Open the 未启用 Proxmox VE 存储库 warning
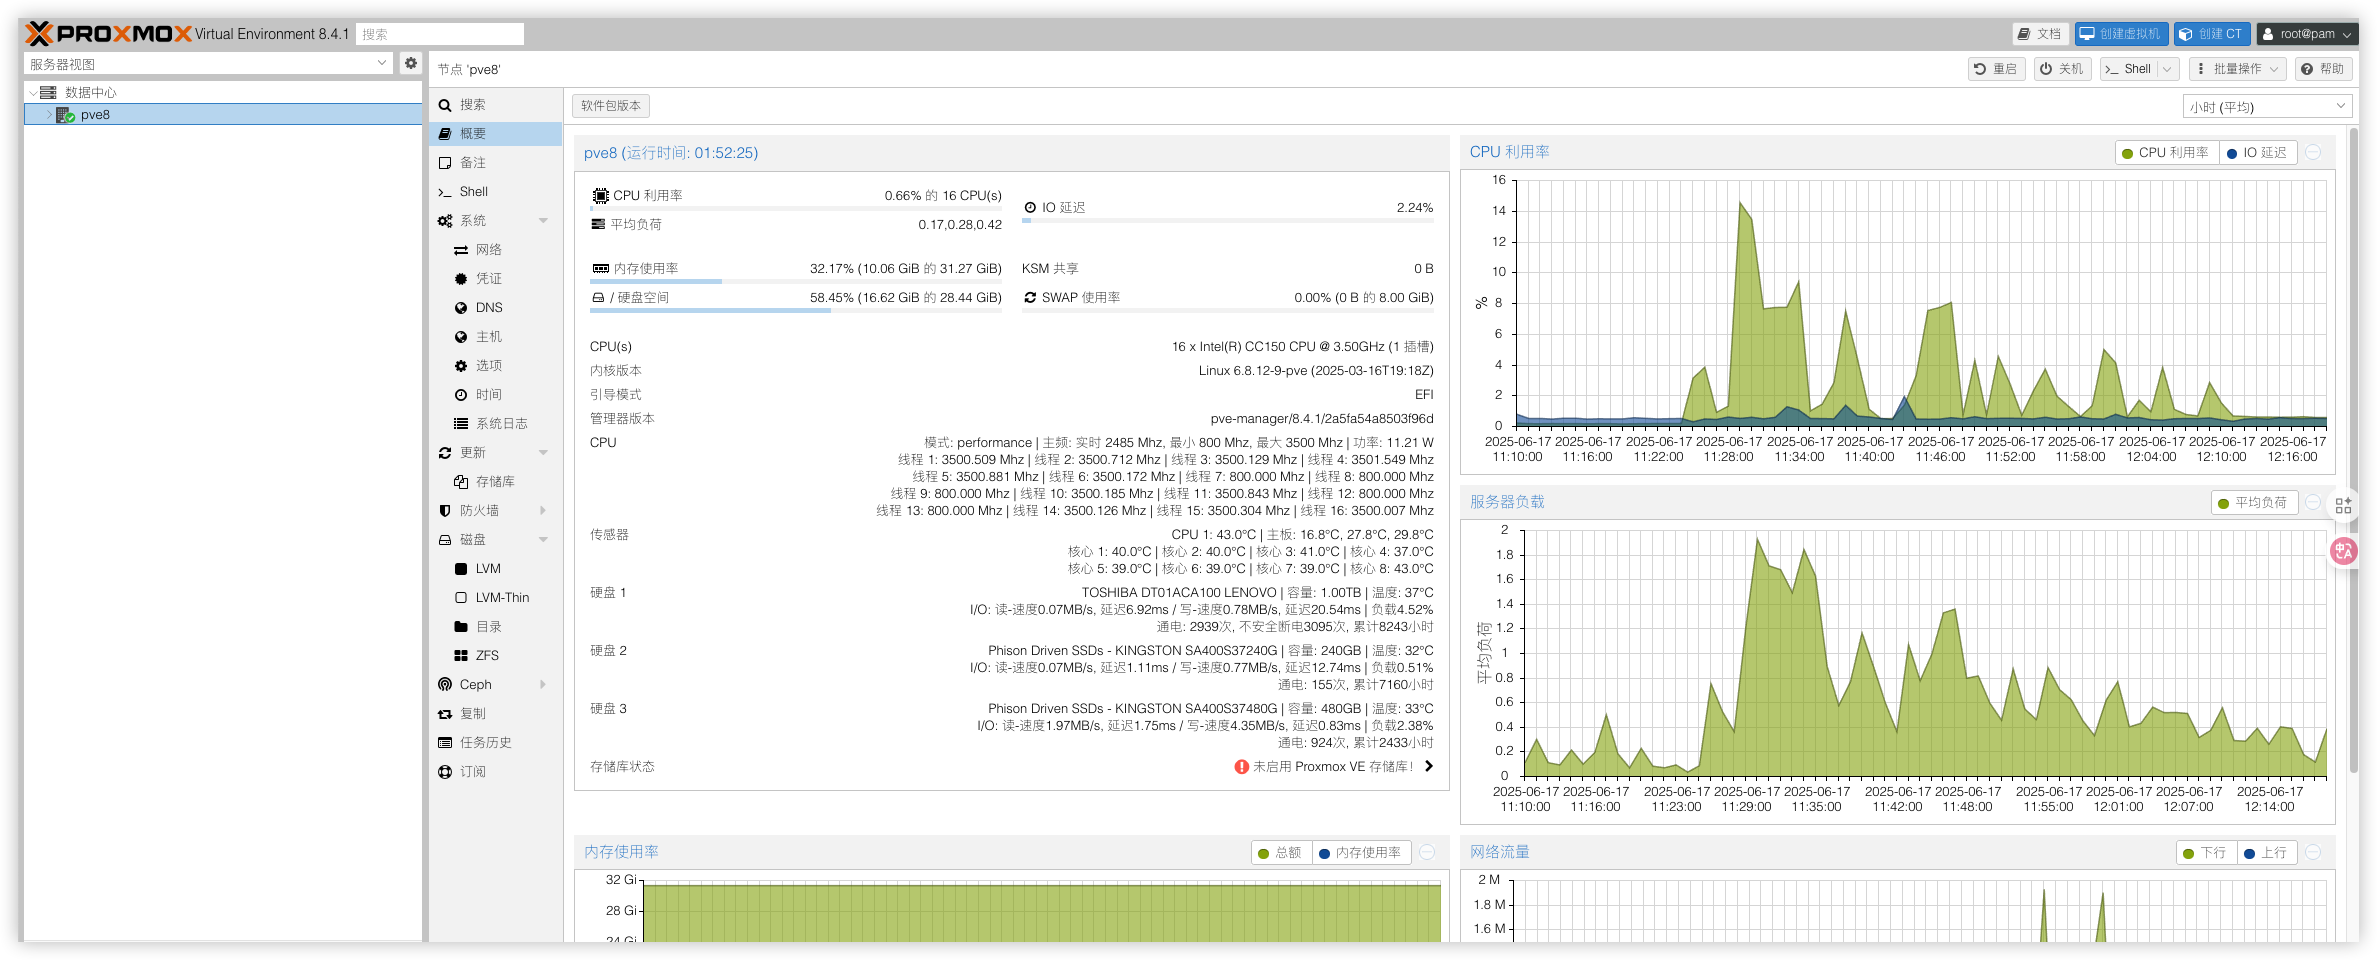Viewport: 2377px width, 960px height. coord(1334,767)
